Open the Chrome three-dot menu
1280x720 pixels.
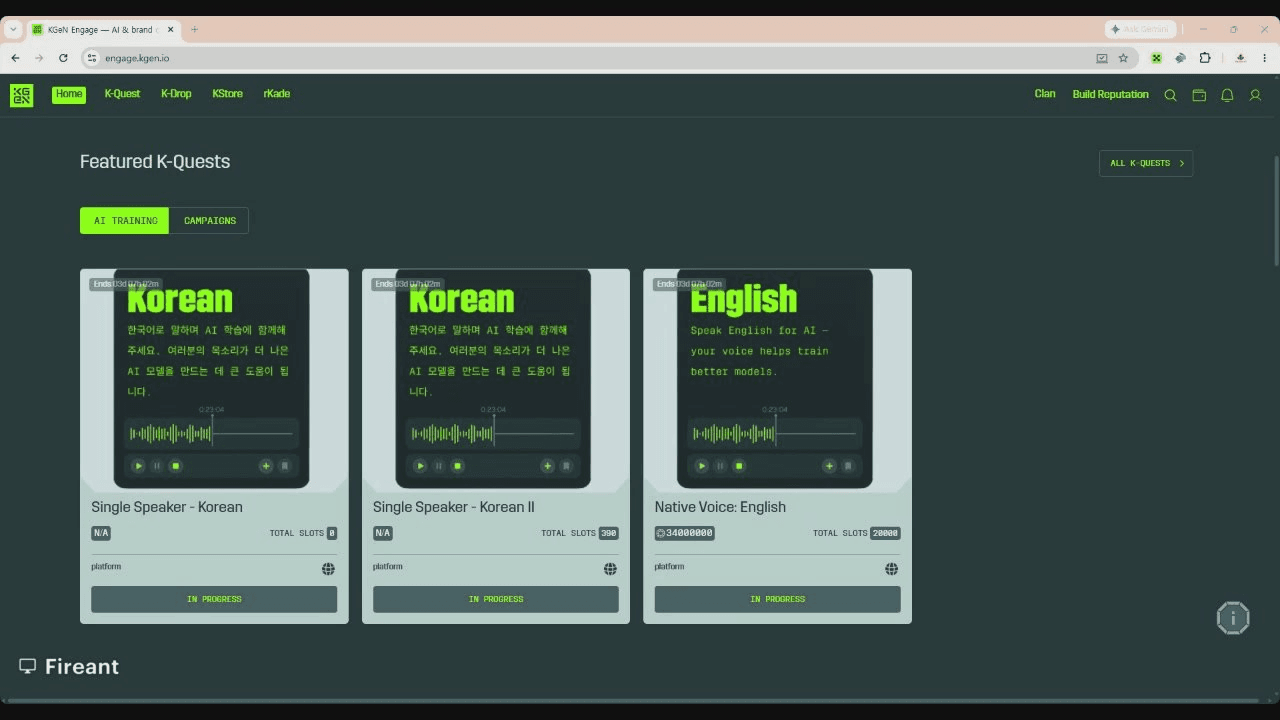click(x=1265, y=58)
